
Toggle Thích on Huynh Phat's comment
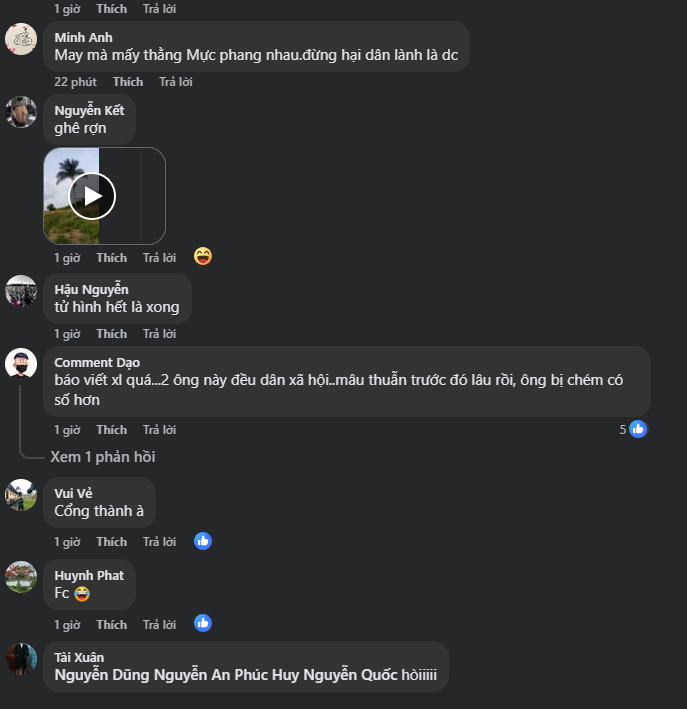pos(112,625)
